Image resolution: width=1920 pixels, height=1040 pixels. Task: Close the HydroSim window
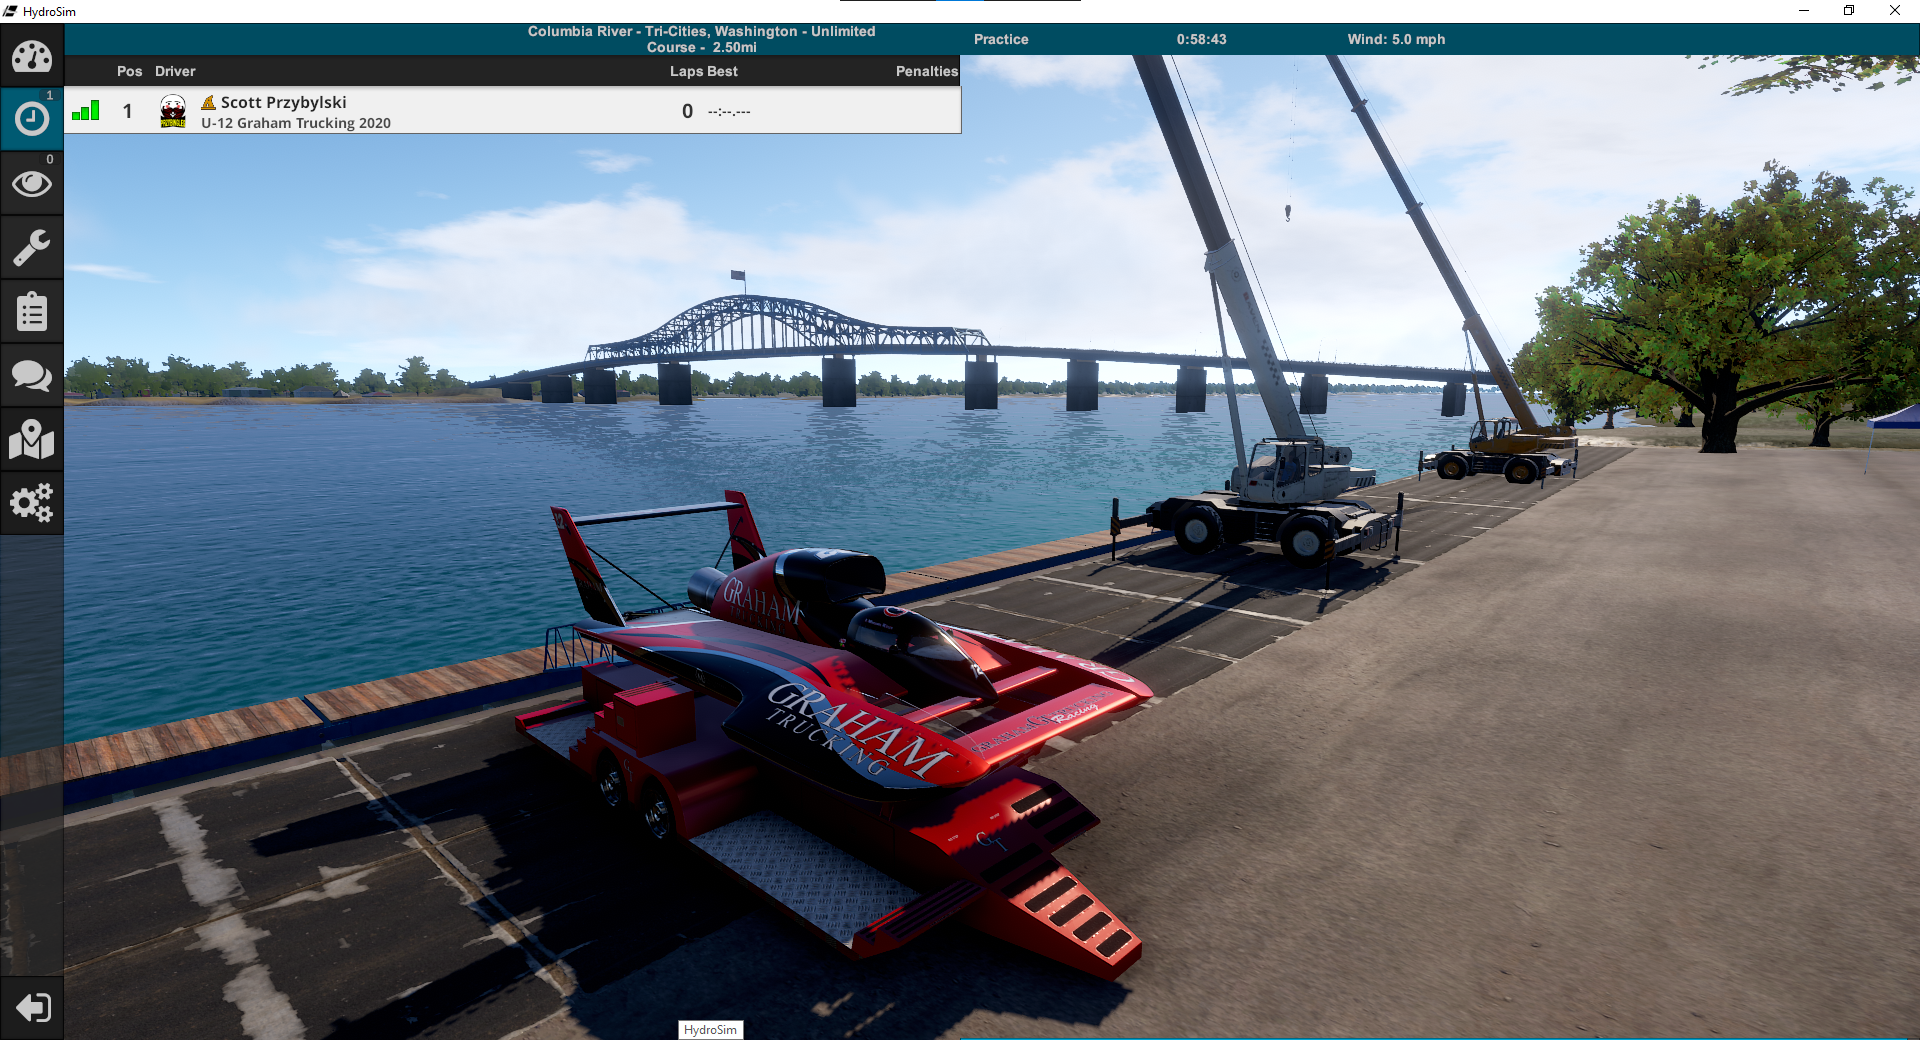click(x=1895, y=11)
